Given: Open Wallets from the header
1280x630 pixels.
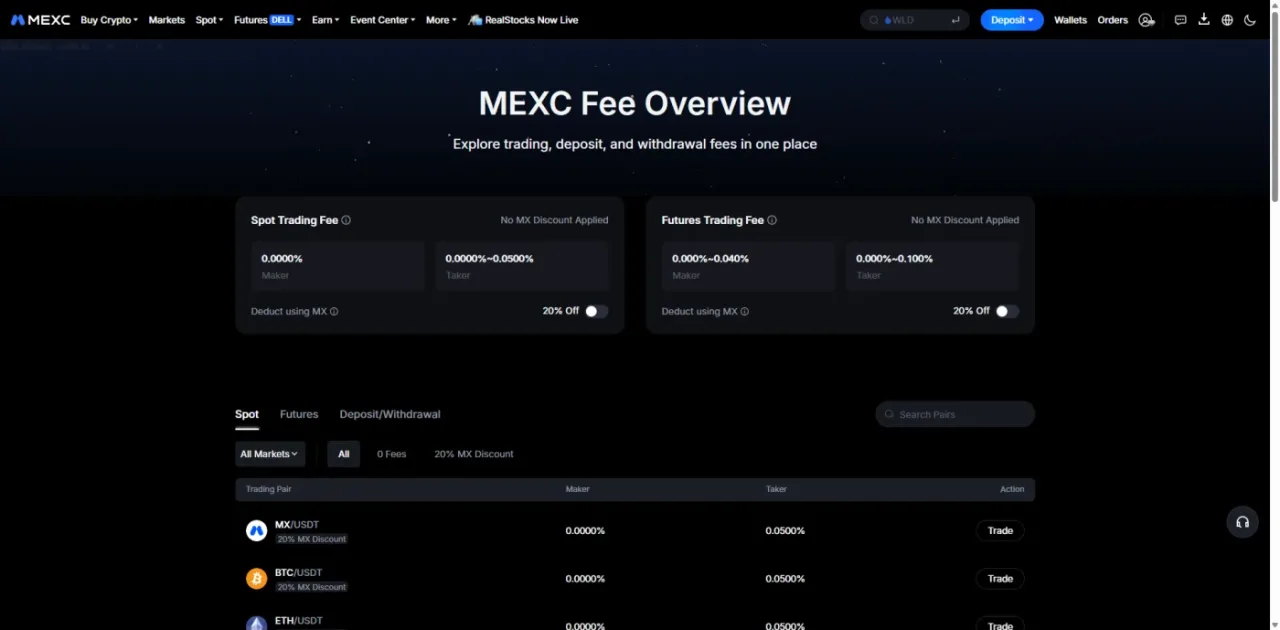Looking at the screenshot, I should tap(1070, 20).
